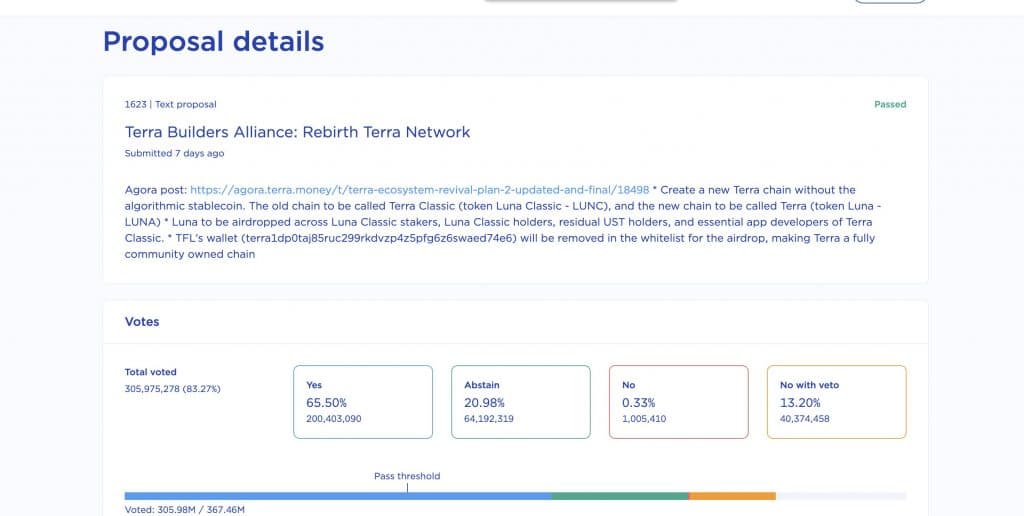Image resolution: width=1024 pixels, height=516 pixels.
Task: Click the Passed status label
Action: coord(890,104)
